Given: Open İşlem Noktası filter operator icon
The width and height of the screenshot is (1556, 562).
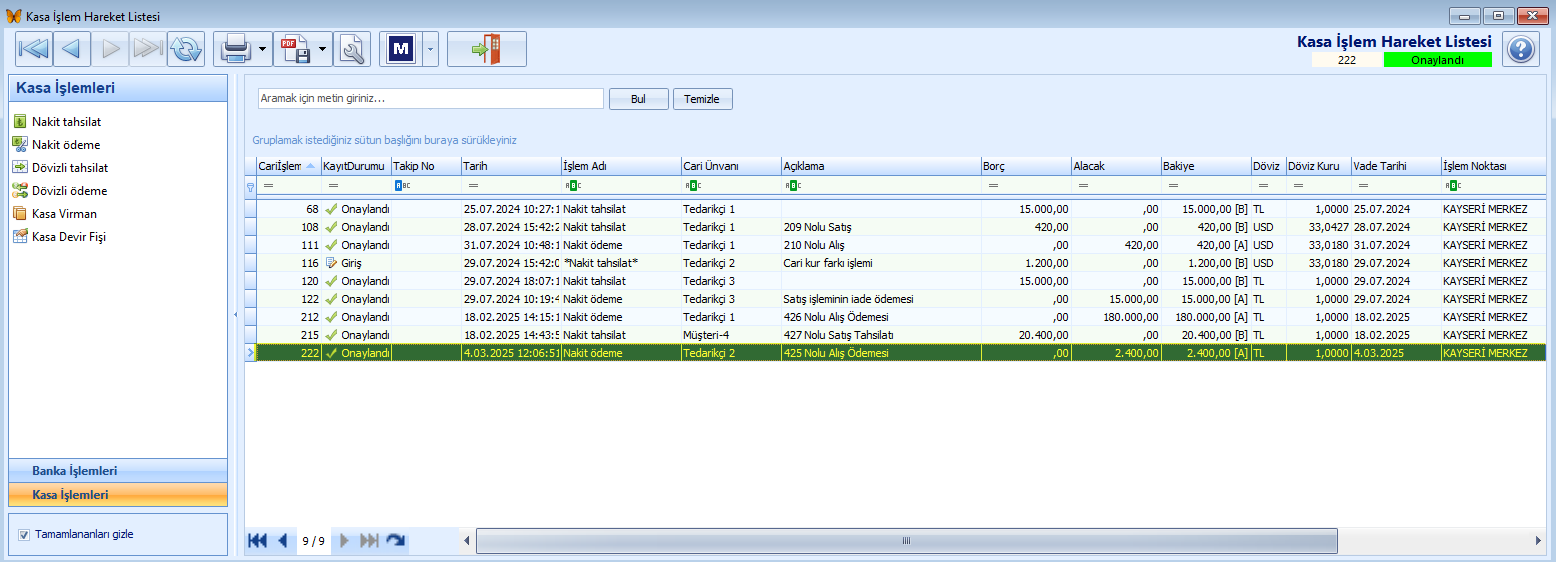Looking at the screenshot, I should coord(1452,186).
